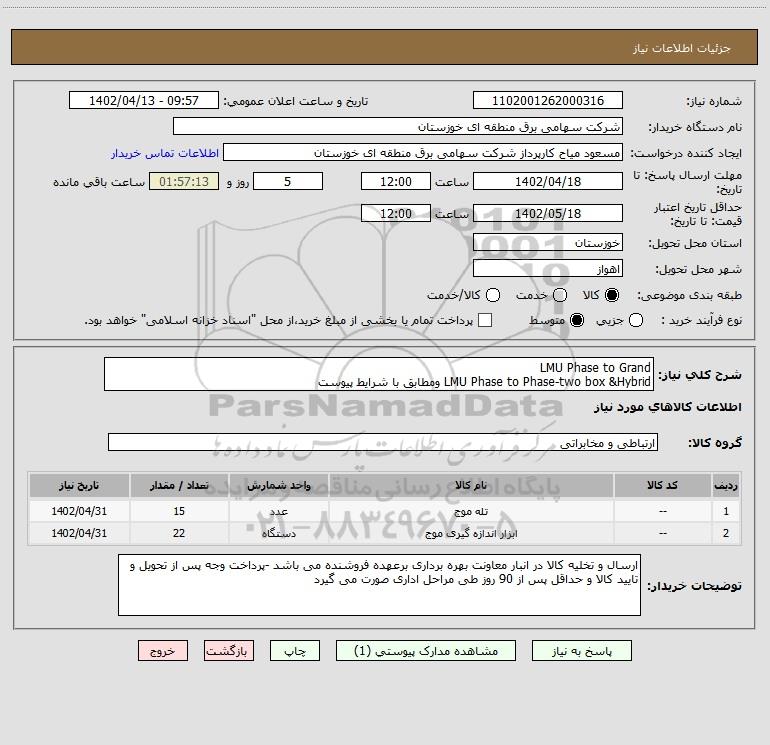This screenshot has width=770, height=745.
Task: Click the quantity cell showing 22
Action: click(x=179, y=533)
